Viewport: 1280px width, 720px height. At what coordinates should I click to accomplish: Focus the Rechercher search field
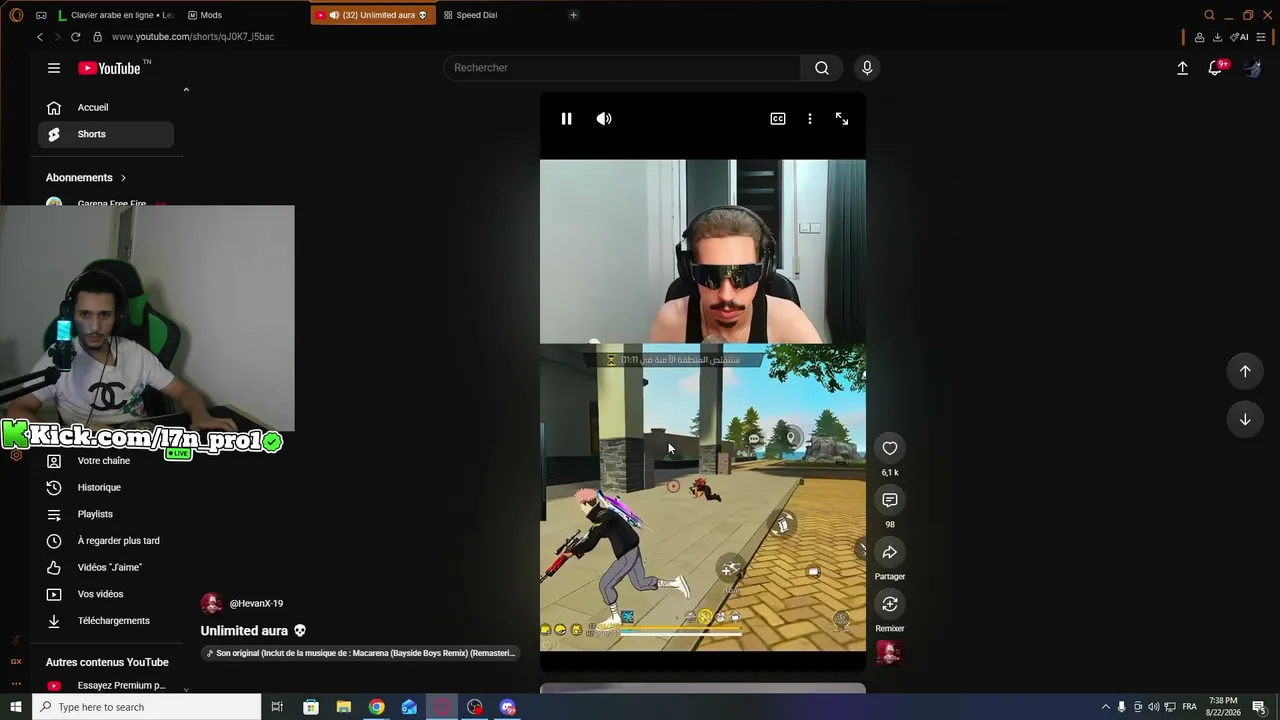click(622, 68)
